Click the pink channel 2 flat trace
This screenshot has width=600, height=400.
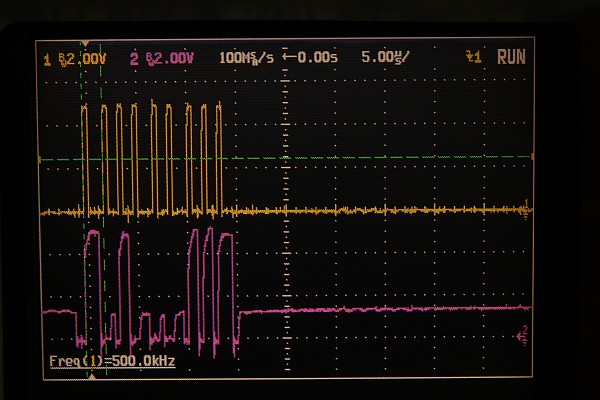[400, 310]
